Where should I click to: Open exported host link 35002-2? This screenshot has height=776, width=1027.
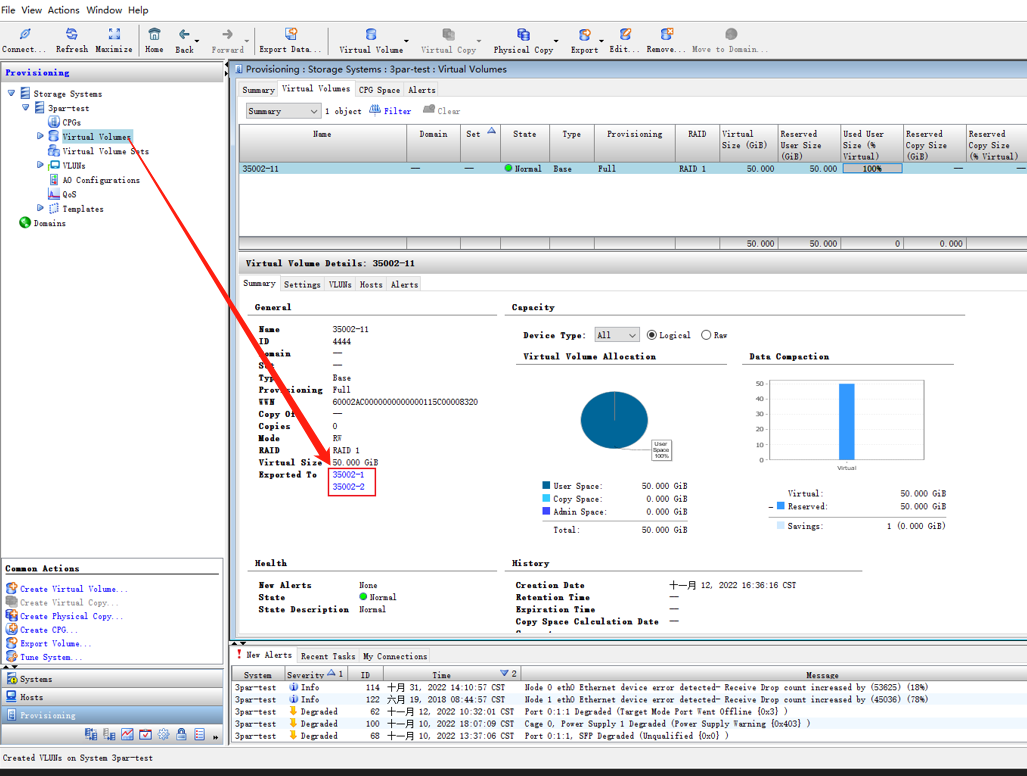coord(348,487)
